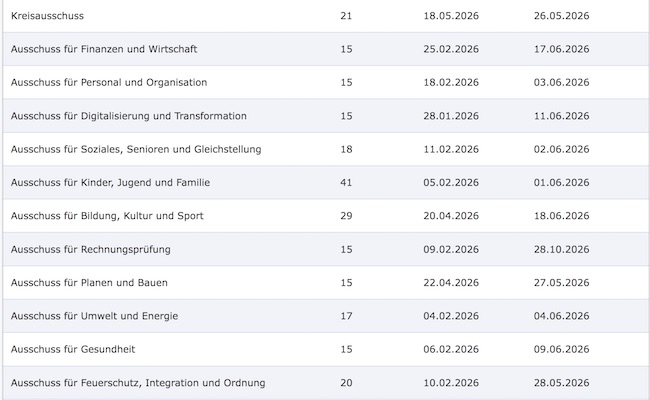Open Ausschuss für Rechnungsprüfung
650x400 pixels.
91,249
